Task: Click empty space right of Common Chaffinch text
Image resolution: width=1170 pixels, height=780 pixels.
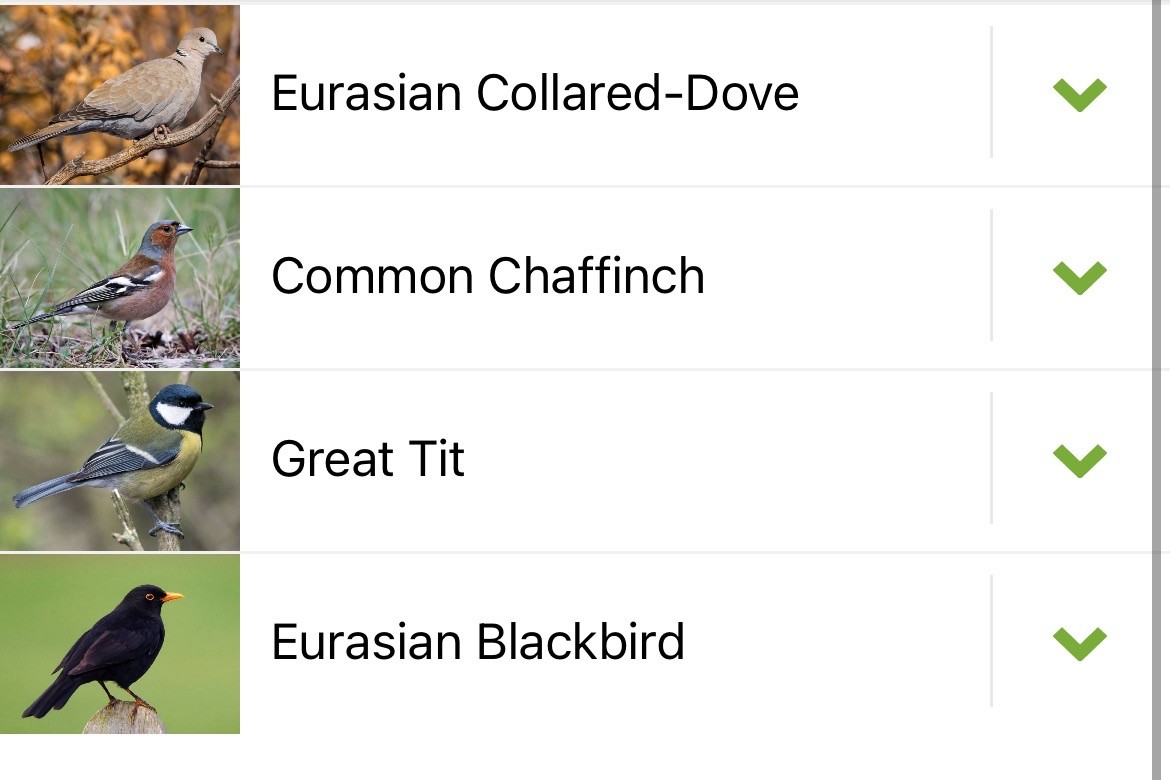Action: tap(847, 278)
